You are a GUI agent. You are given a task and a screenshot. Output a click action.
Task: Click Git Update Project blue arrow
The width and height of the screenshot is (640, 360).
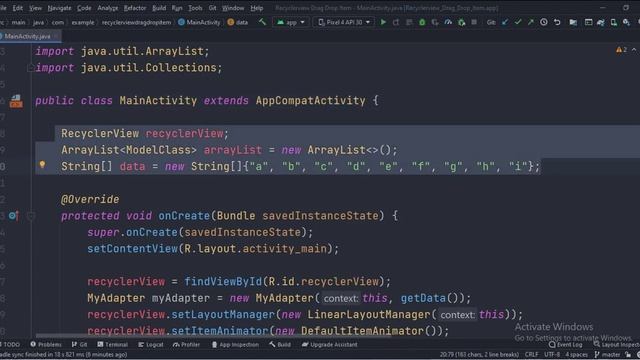pyautogui.click(x=505, y=22)
